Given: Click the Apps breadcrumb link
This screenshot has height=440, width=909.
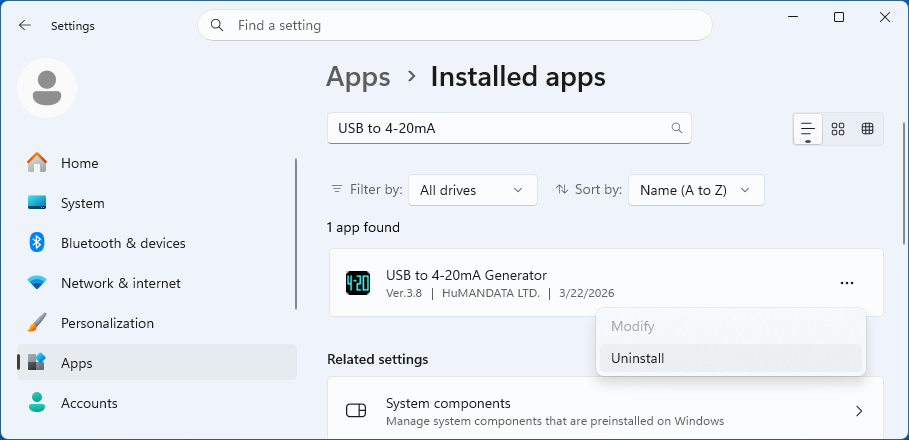Looking at the screenshot, I should 358,77.
